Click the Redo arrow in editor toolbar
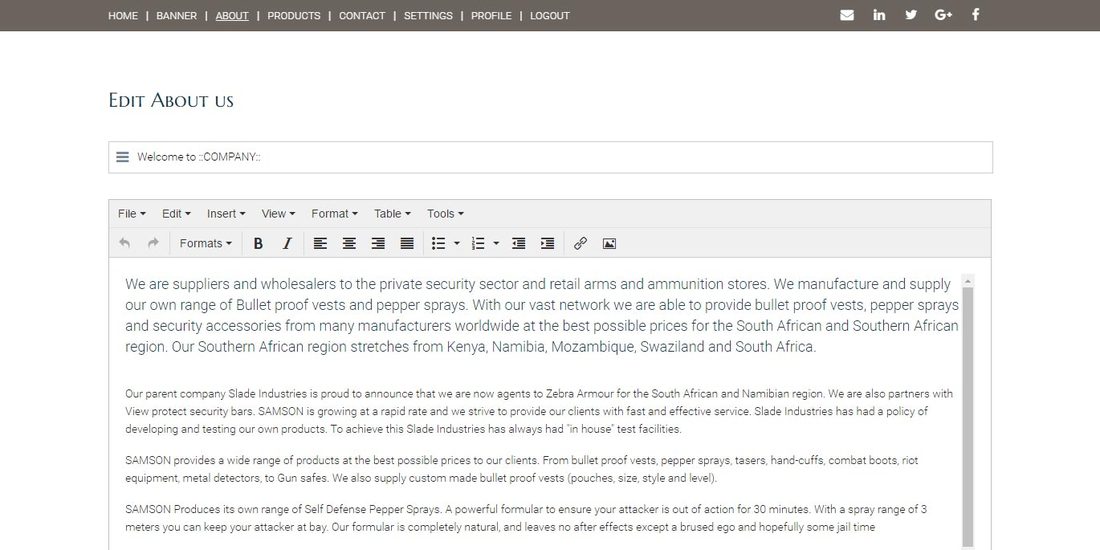The height and width of the screenshot is (550, 1100). click(x=153, y=243)
